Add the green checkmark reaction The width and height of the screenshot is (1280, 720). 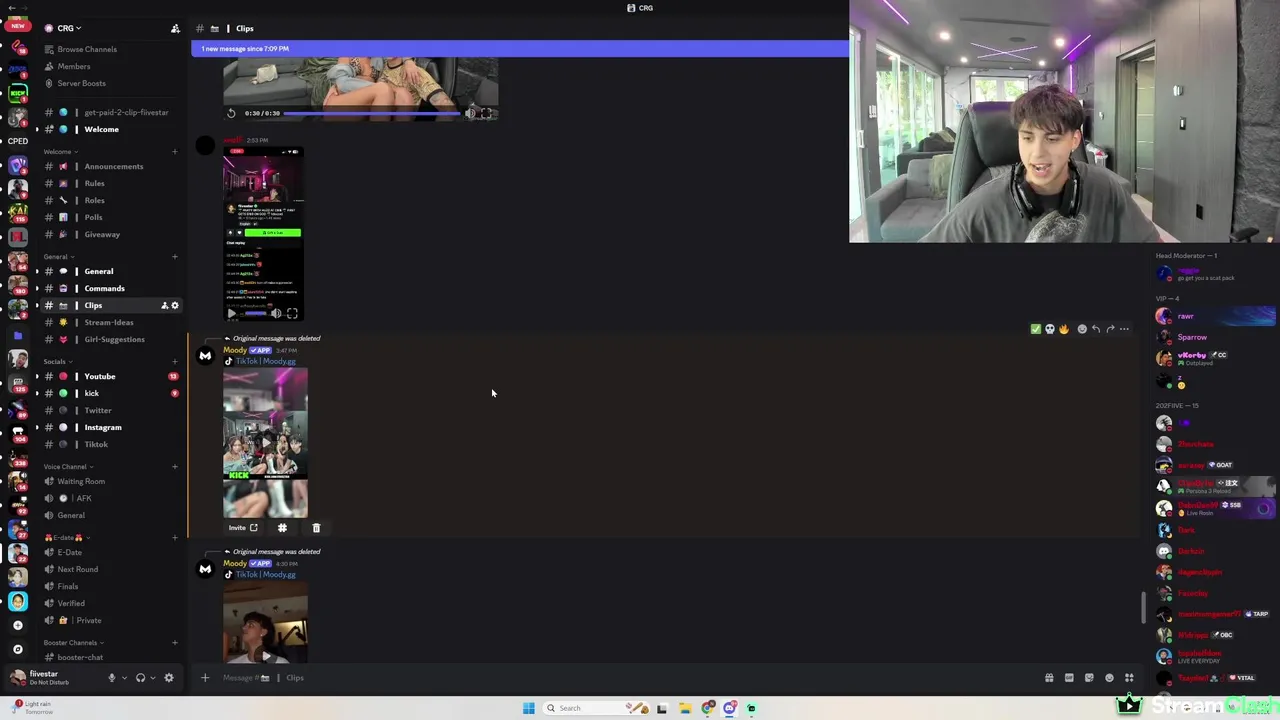[1036, 329]
